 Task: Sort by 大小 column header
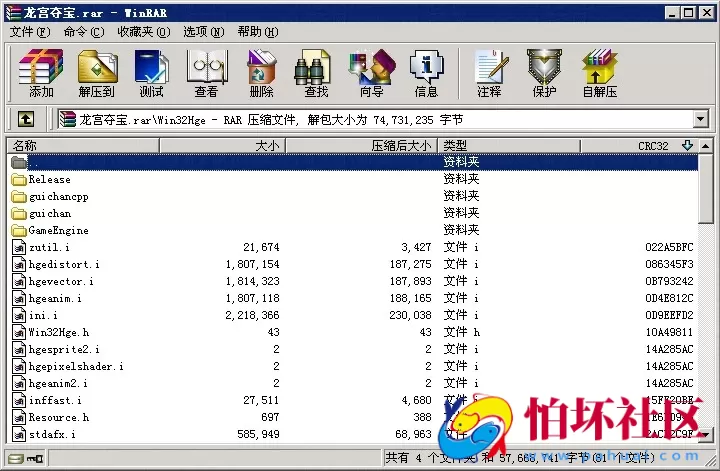tap(222, 146)
